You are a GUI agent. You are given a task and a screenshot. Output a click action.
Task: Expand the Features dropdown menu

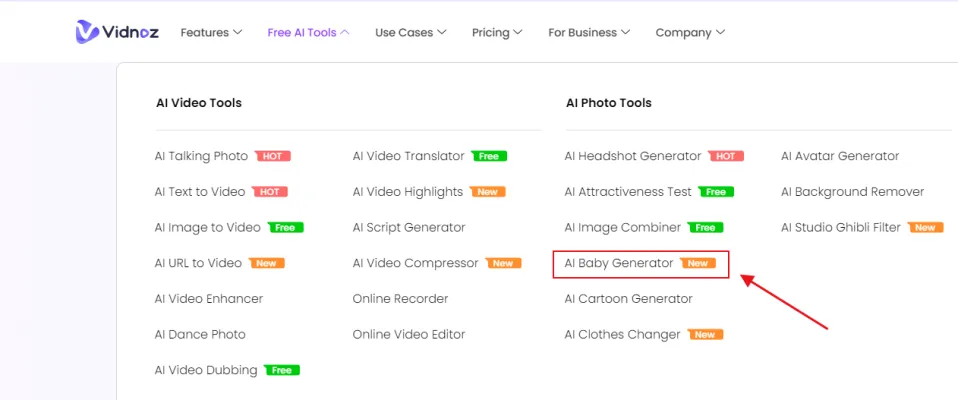(x=211, y=32)
